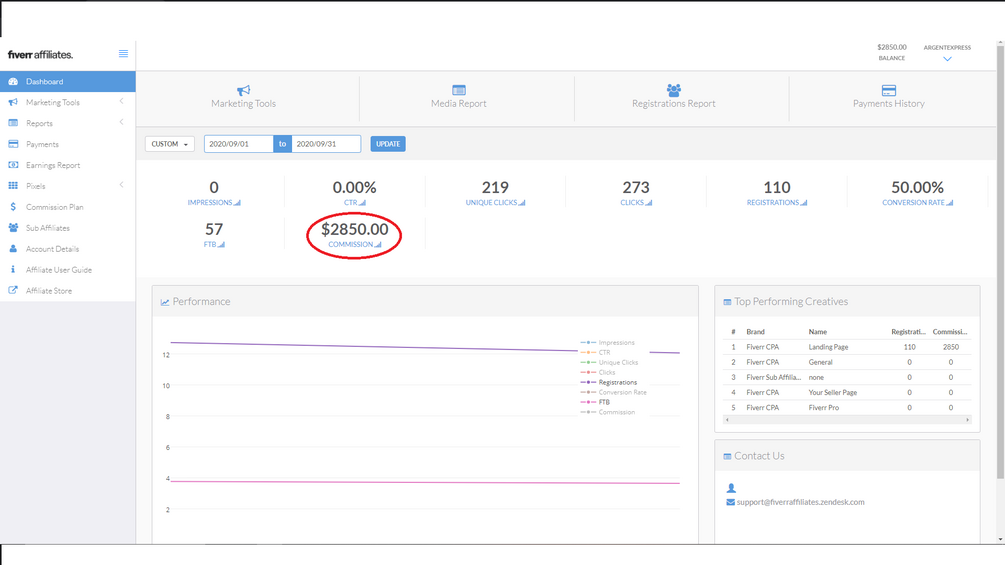The image size is (1005, 565).
Task: Click the UPDATE button
Action: 388,144
